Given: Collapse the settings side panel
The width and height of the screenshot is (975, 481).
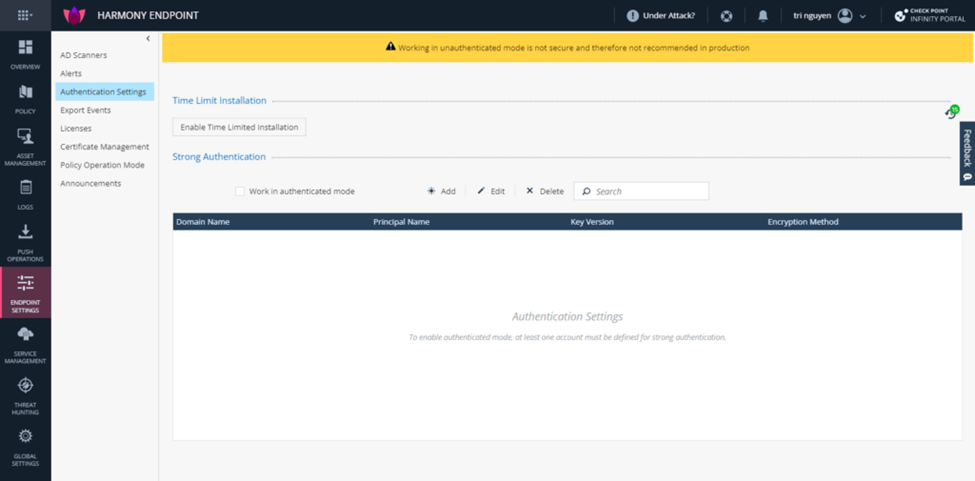Looking at the screenshot, I should [x=148, y=39].
